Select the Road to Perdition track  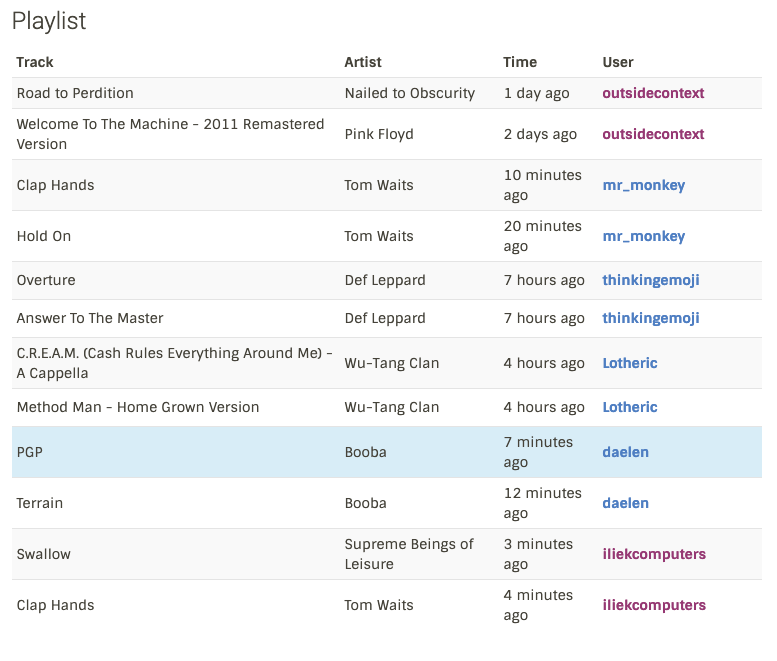[75, 93]
